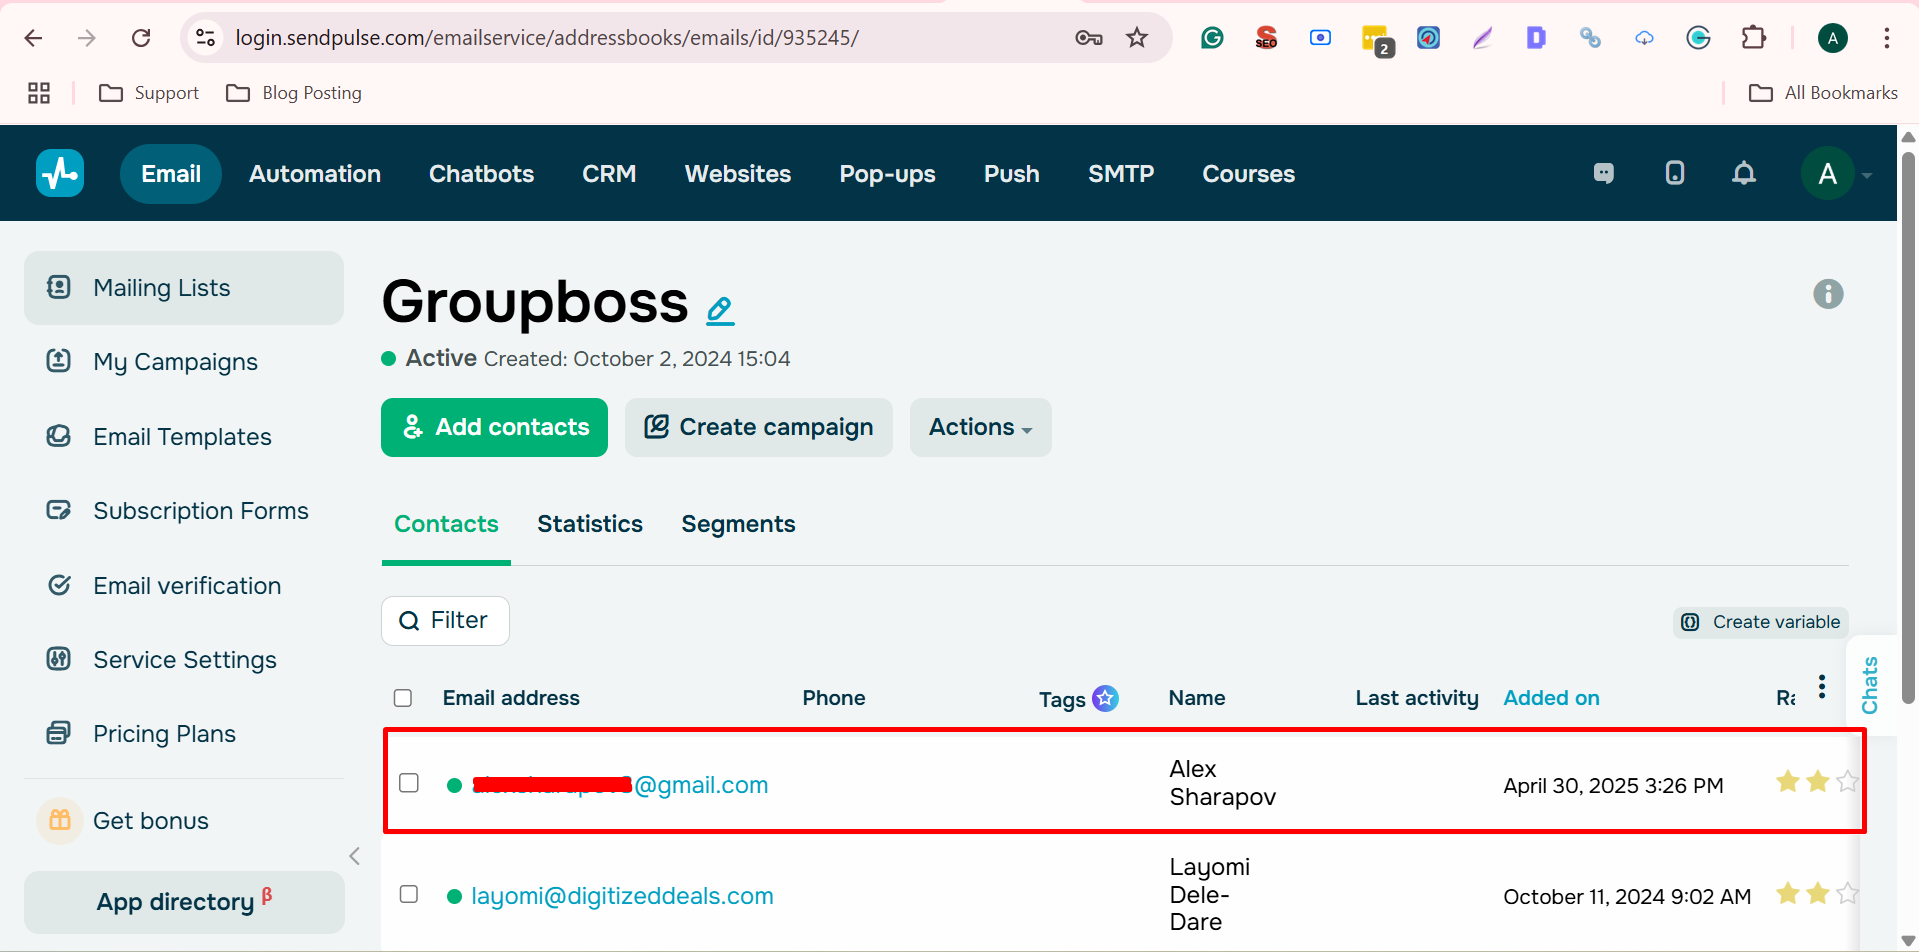Click the rename pencil icon beside Groupboss
Image resolution: width=1919 pixels, height=952 pixels.
coord(720,311)
